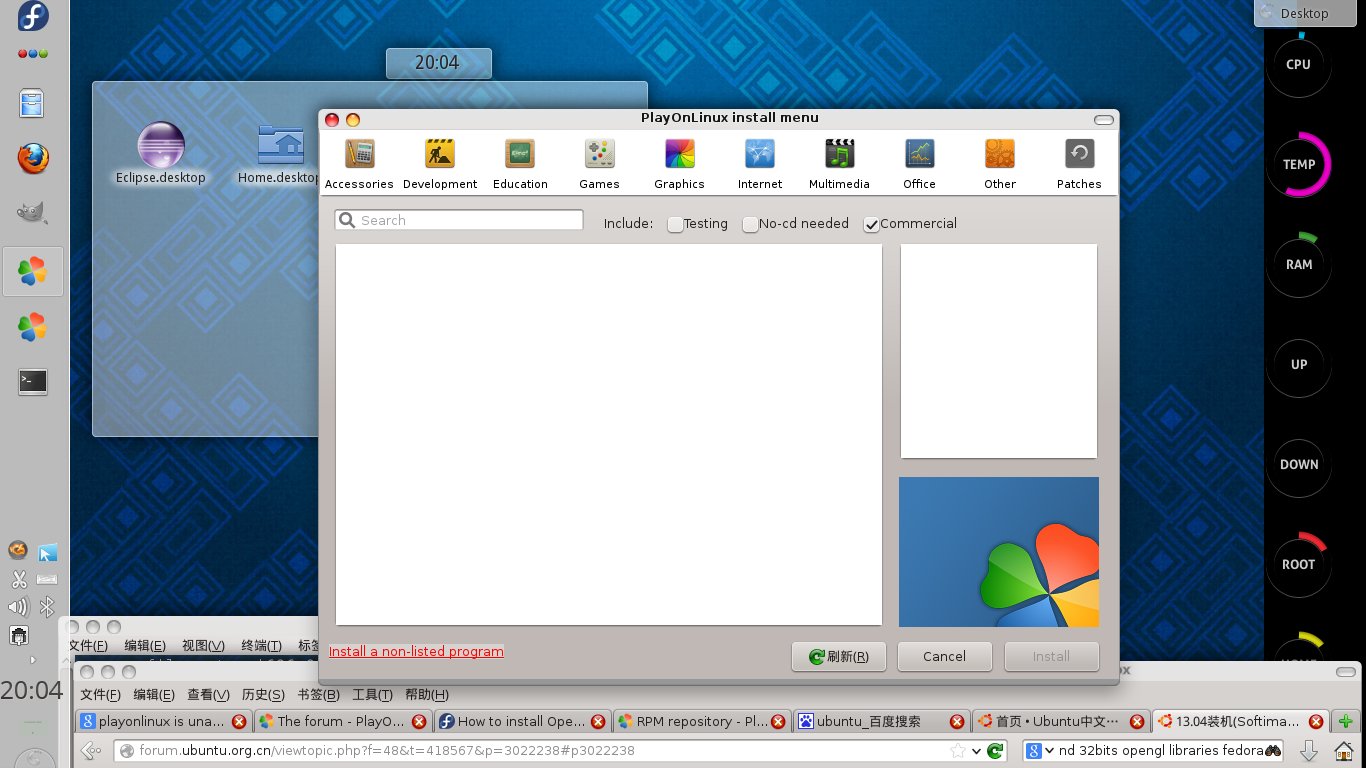
Task: Tick the No-cd needed checkbox
Action: 750,224
